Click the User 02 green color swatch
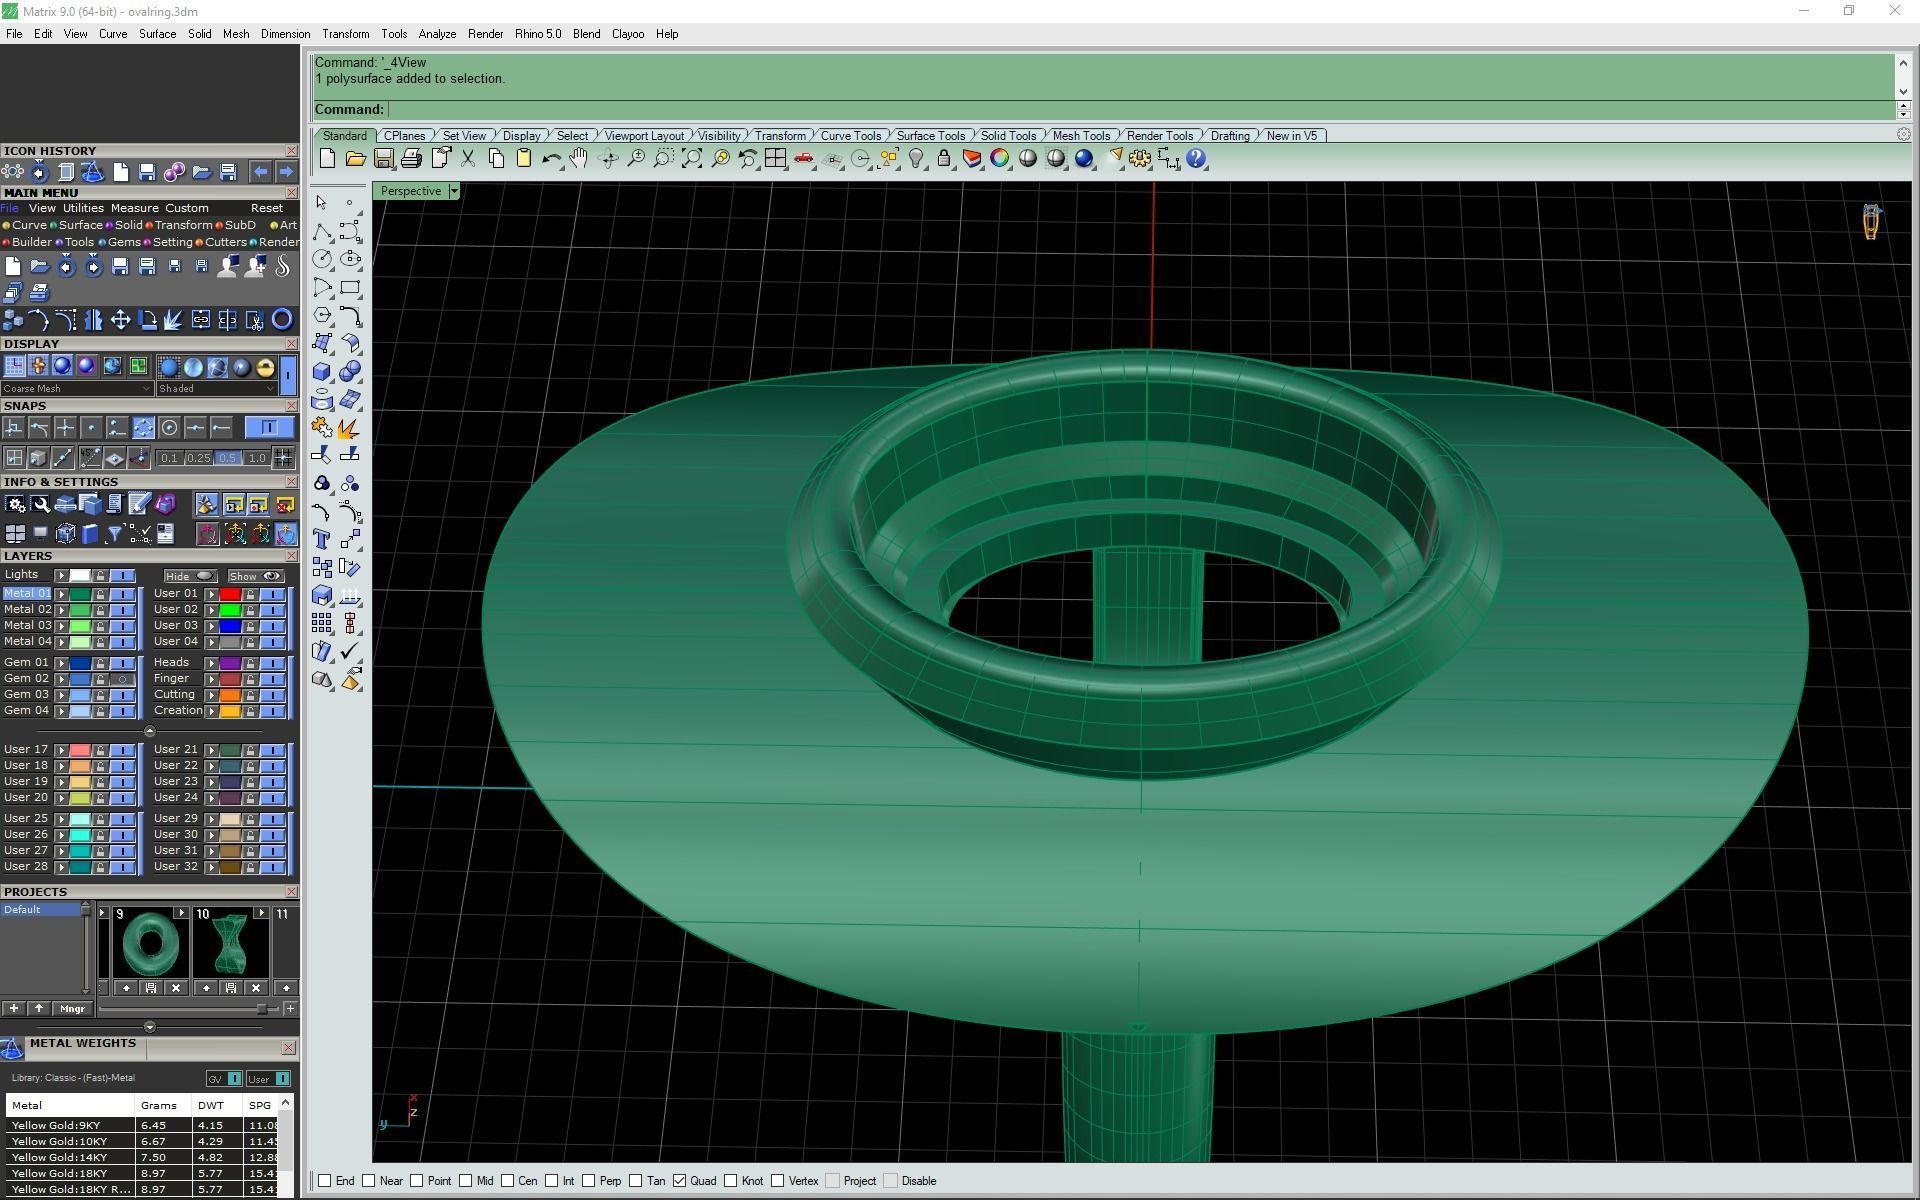 point(230,610)
